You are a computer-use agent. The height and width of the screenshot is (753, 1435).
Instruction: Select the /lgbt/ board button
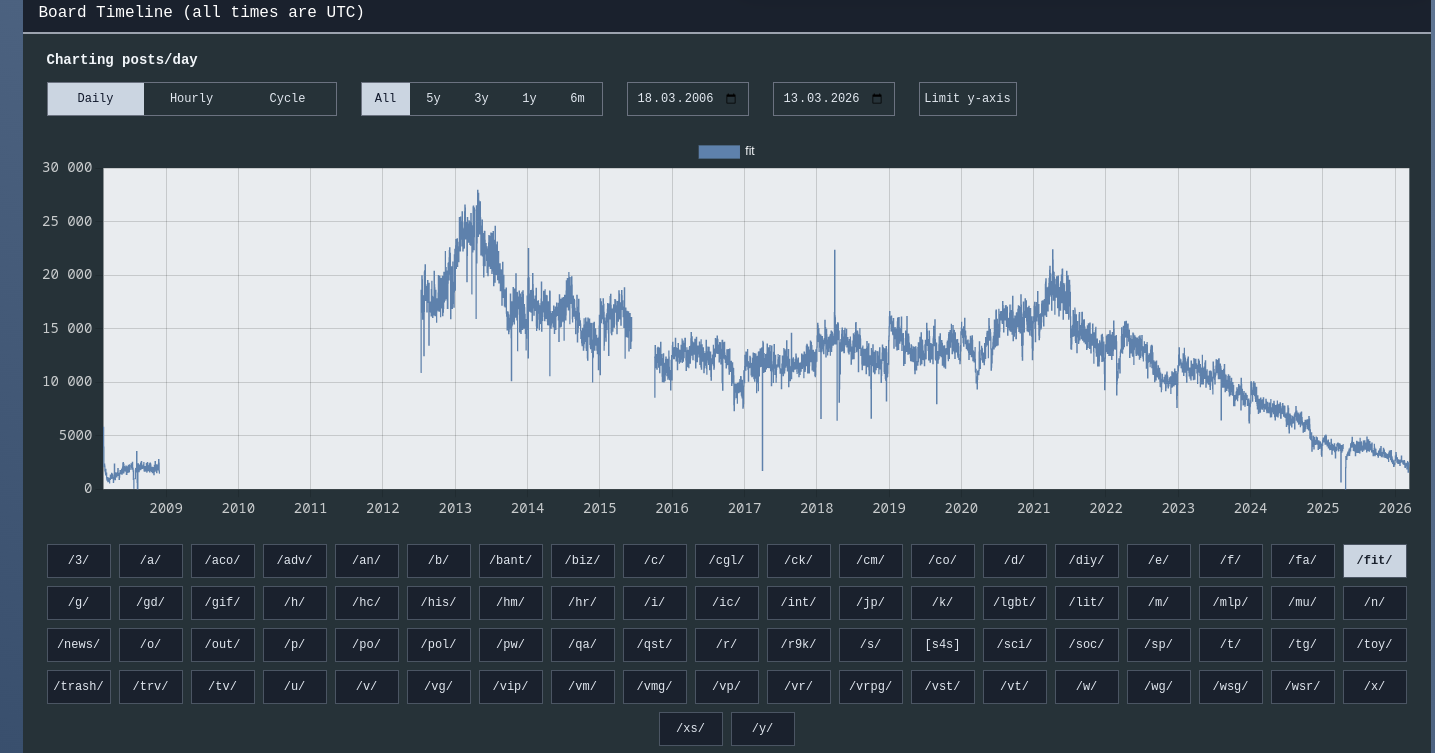coord(1015,603)
